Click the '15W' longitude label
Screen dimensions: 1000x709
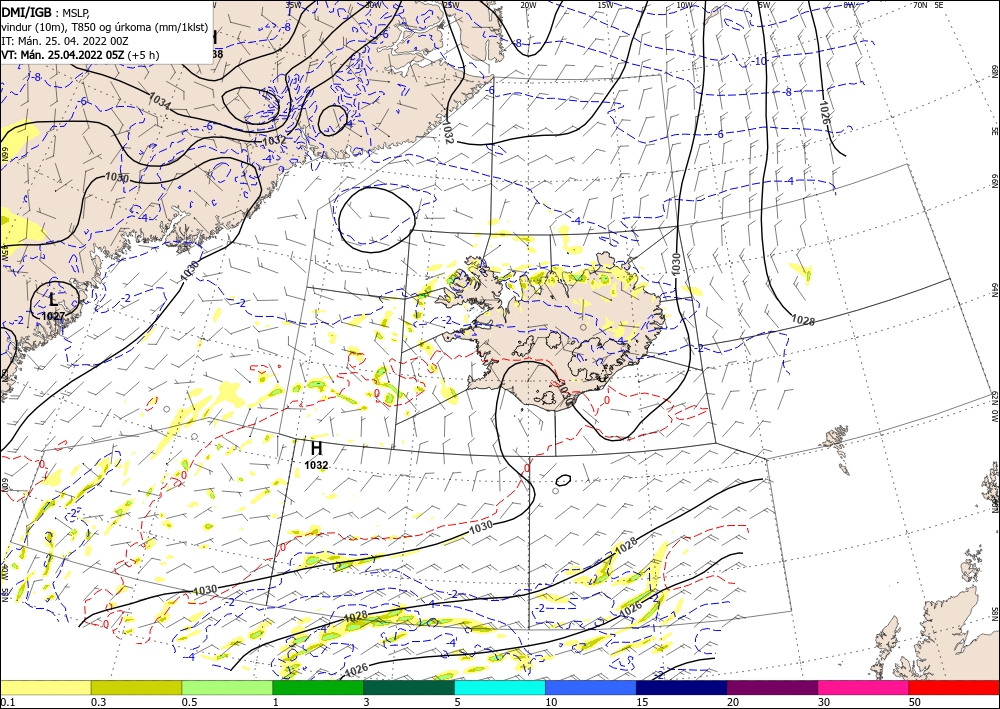click(606, 5)
